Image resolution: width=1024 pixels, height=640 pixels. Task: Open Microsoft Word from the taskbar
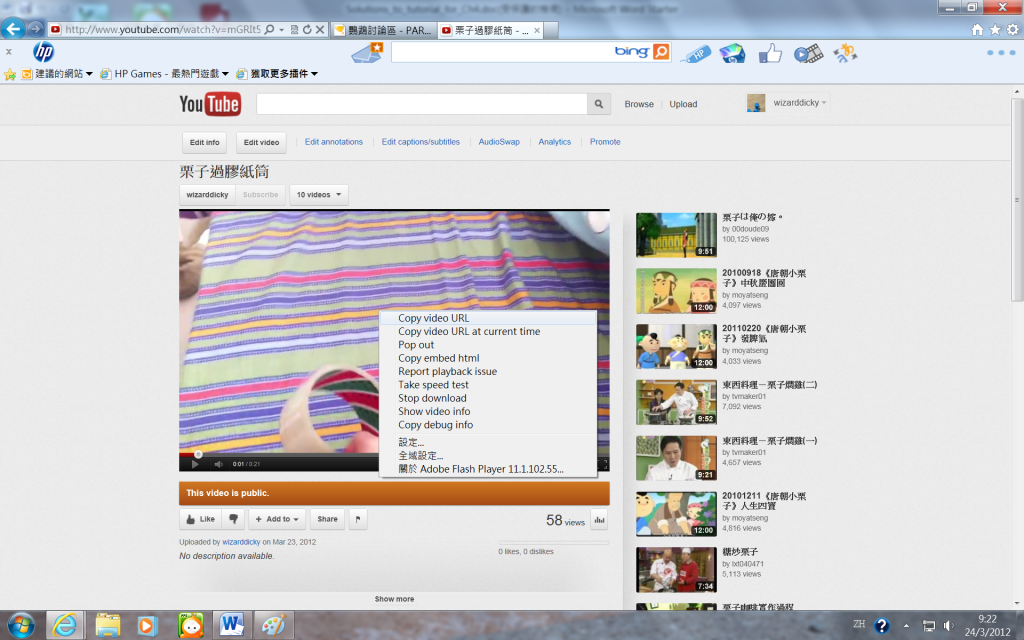click(231, 626)
